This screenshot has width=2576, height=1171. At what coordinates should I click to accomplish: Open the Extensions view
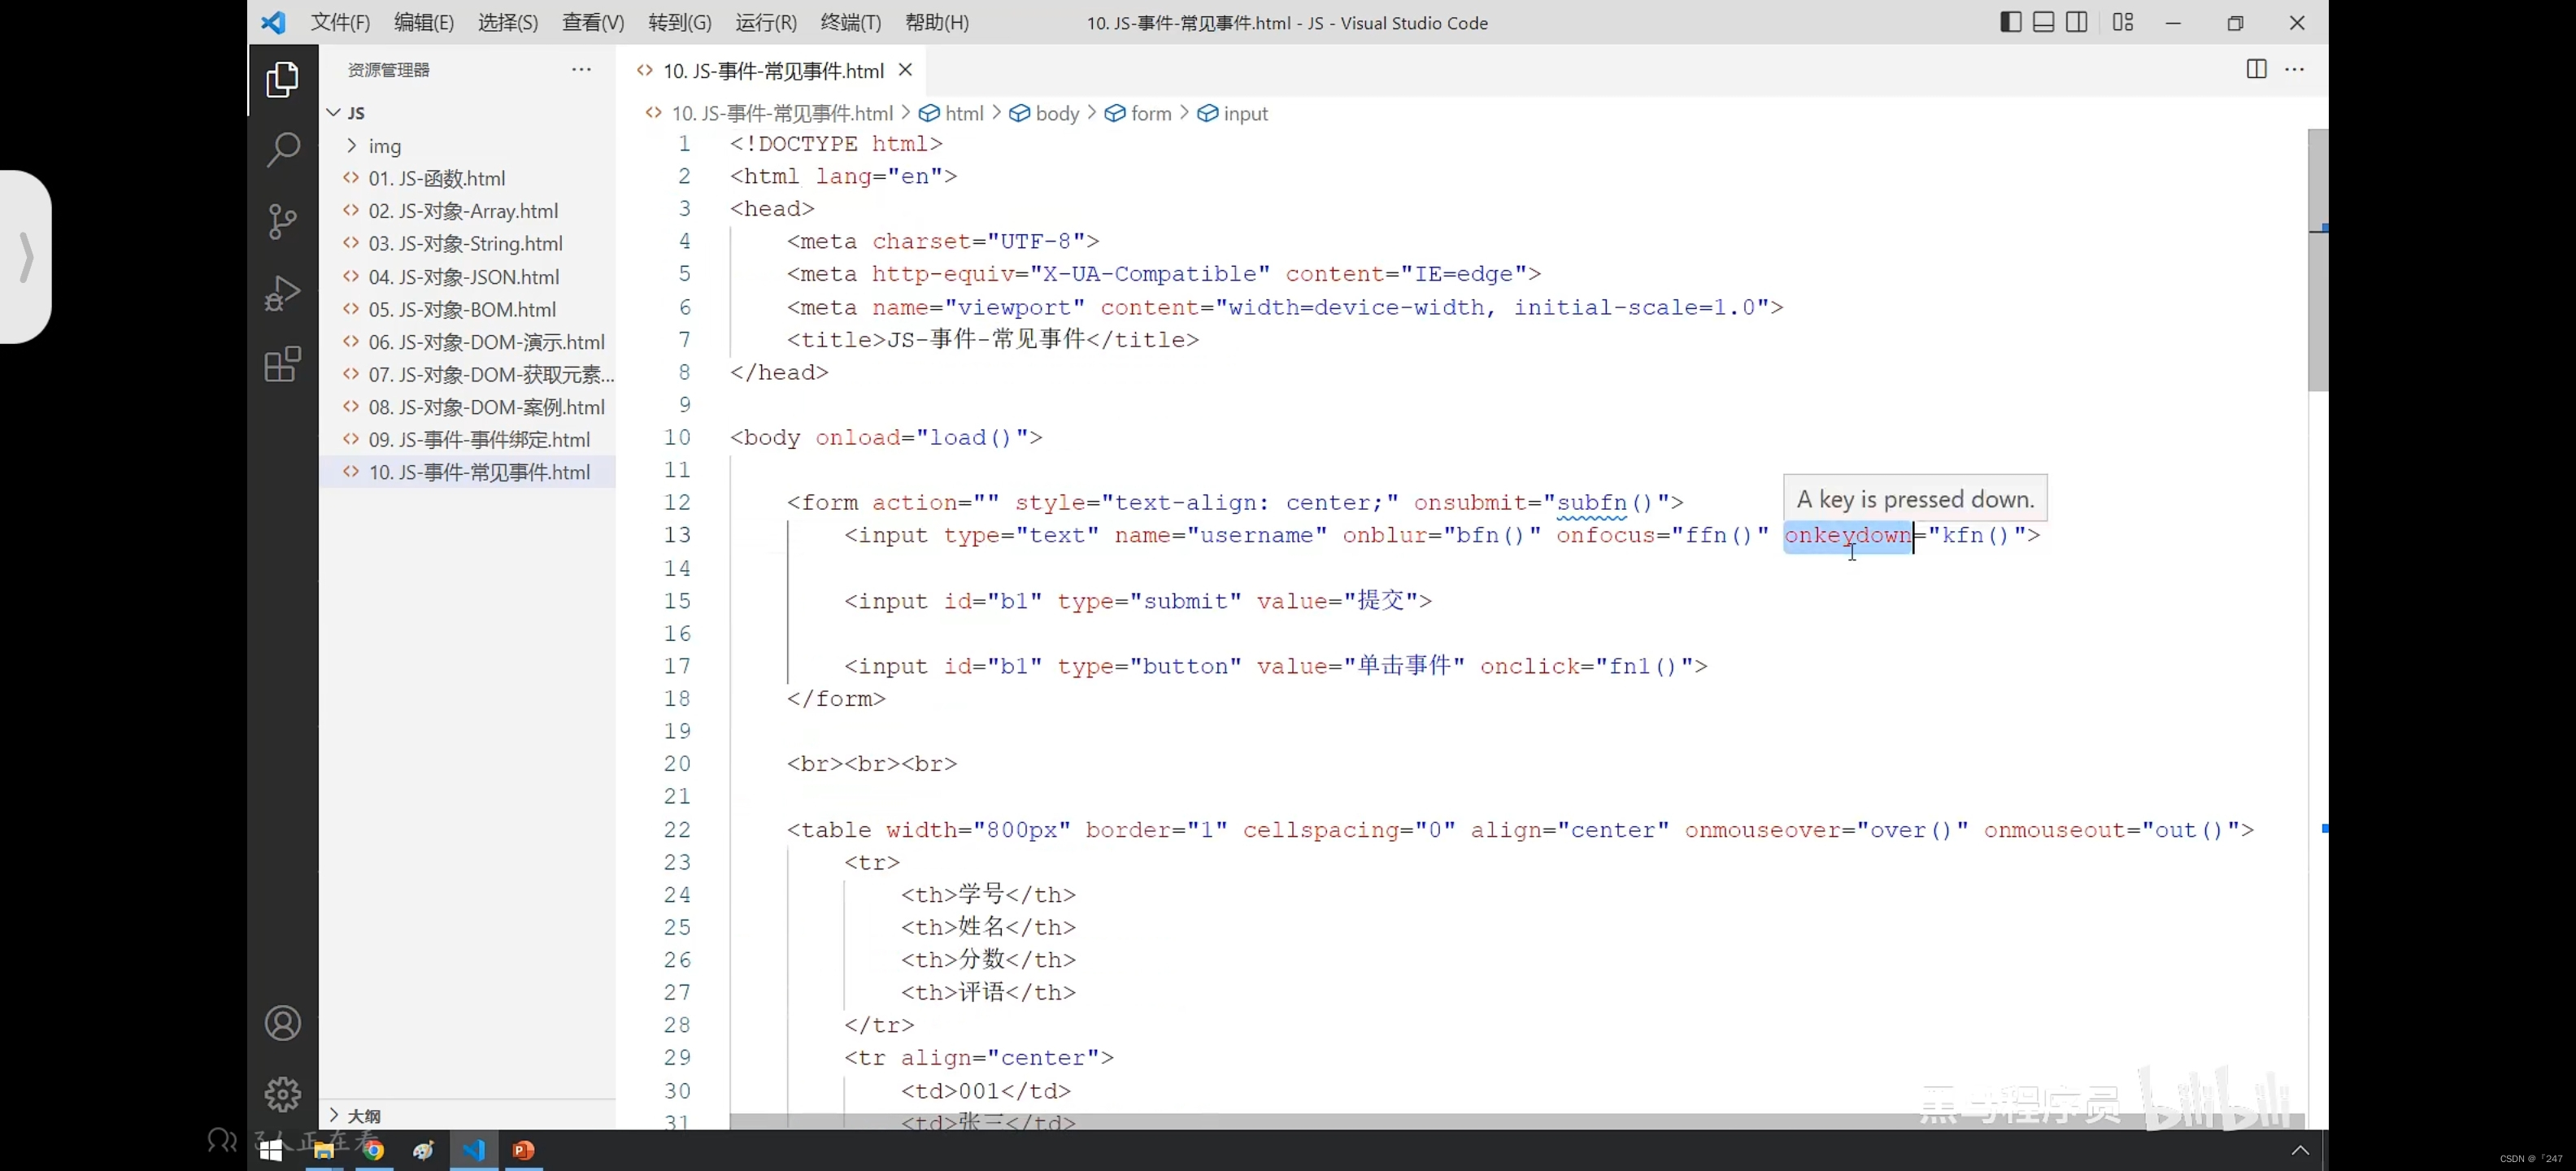point(283,364)
